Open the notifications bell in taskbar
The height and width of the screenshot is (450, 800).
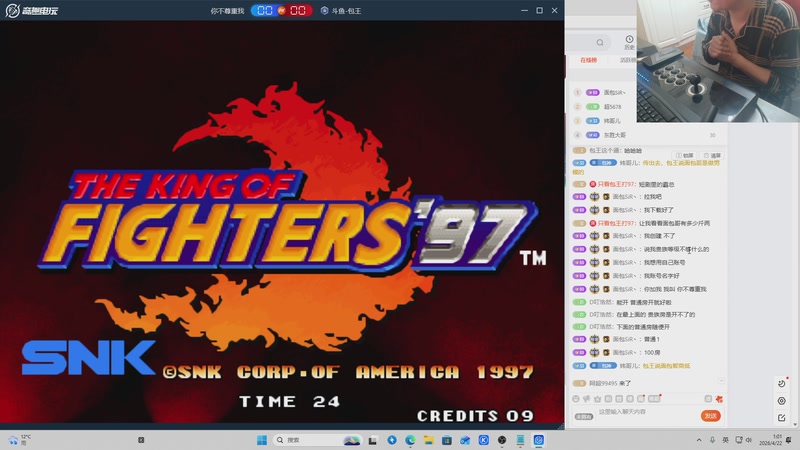click(789, 440)
